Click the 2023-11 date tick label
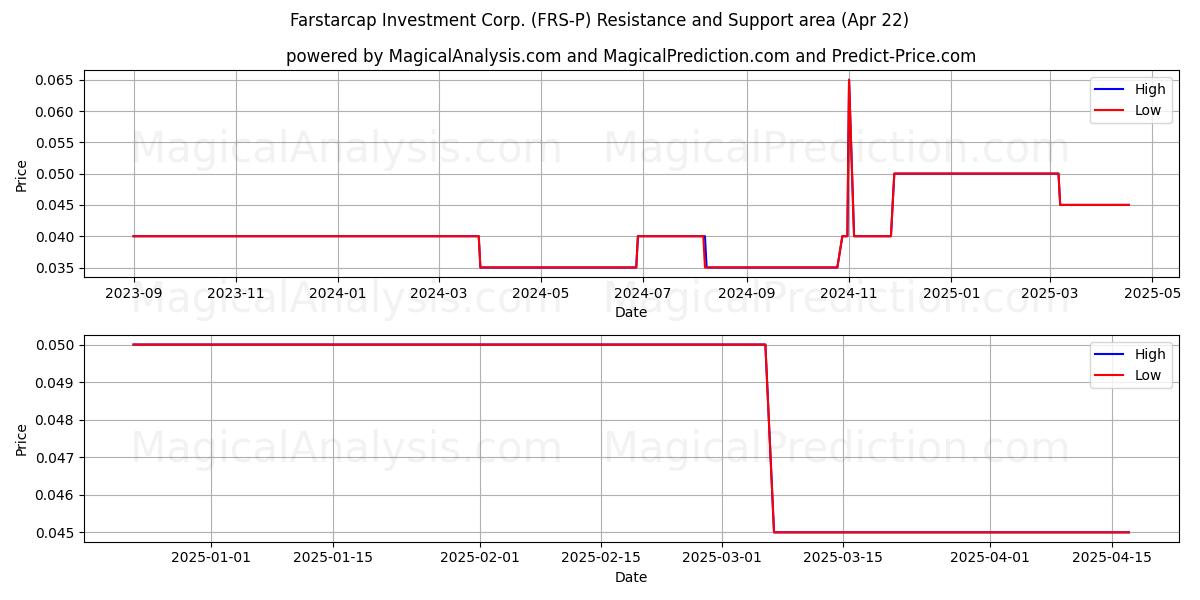 click(x=236, y=293)
